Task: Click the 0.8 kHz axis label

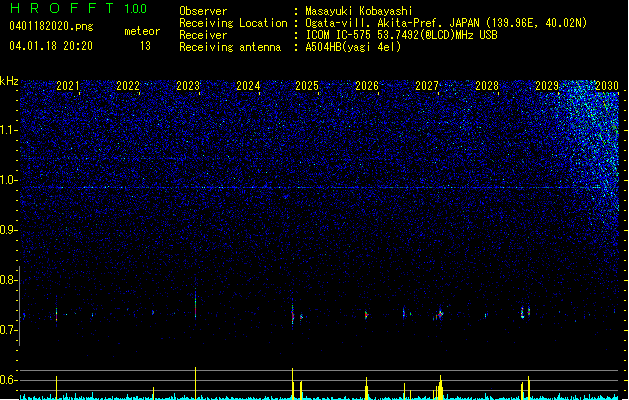Action: pos(8,280)
